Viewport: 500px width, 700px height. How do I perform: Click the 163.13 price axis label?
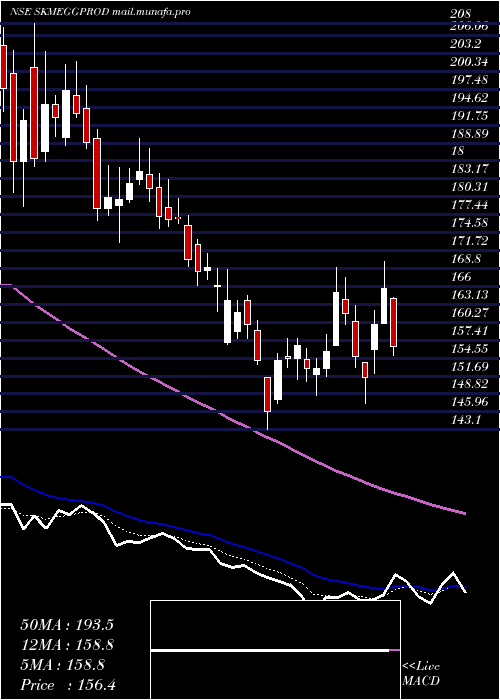coord(470,295)
